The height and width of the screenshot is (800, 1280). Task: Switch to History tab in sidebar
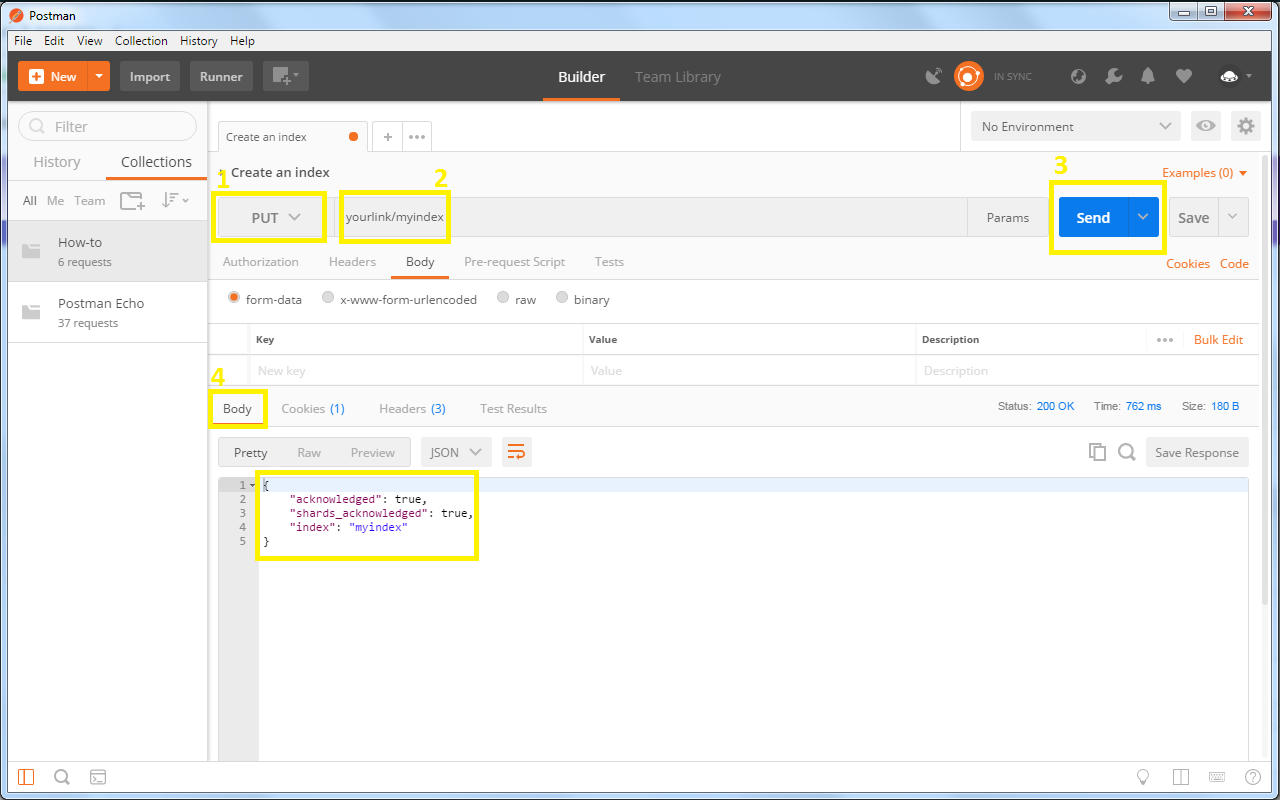(x=57, y=162)
